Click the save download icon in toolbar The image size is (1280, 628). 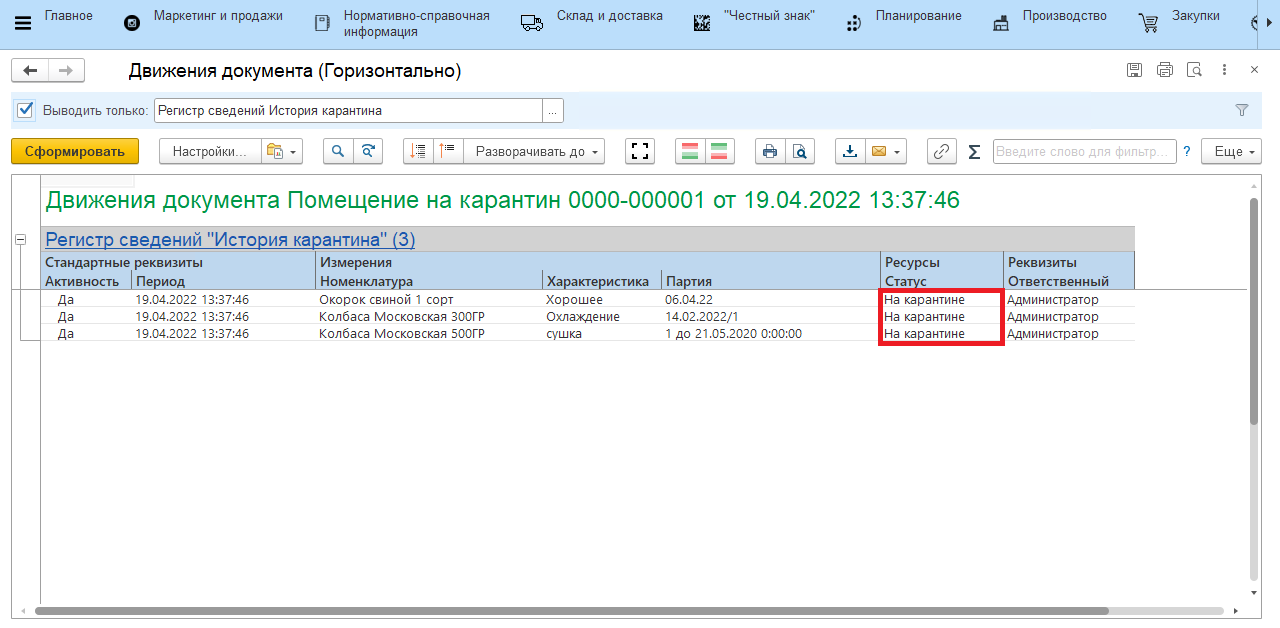coord(850,151)
